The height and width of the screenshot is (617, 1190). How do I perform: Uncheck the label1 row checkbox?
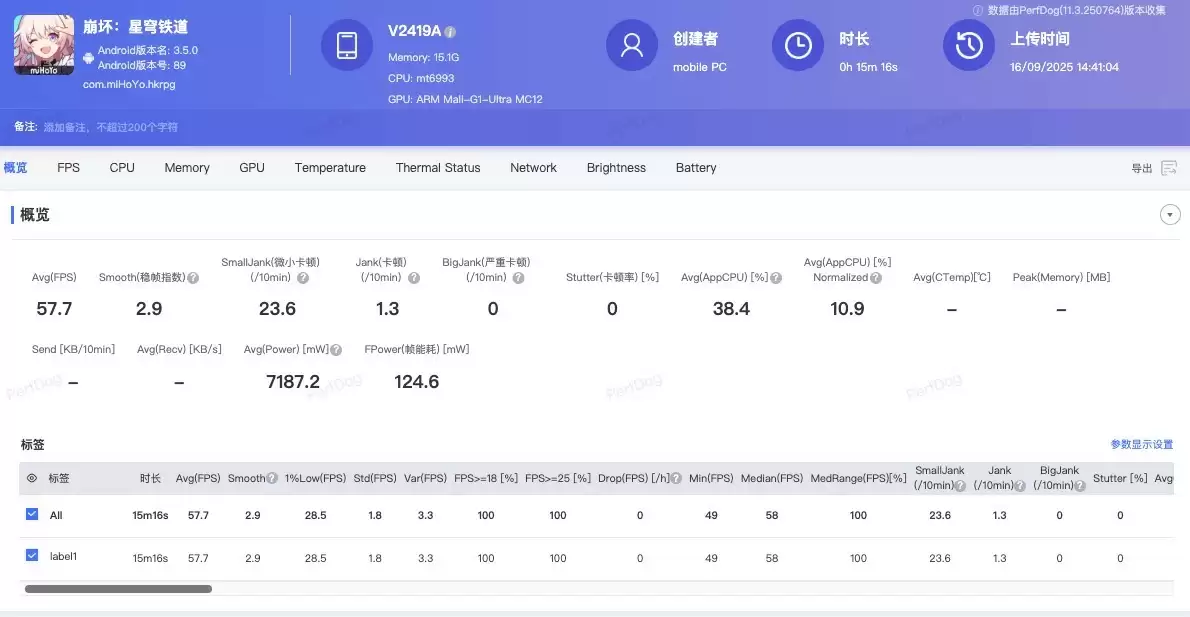pyautogui.click(x=32, y=556)
